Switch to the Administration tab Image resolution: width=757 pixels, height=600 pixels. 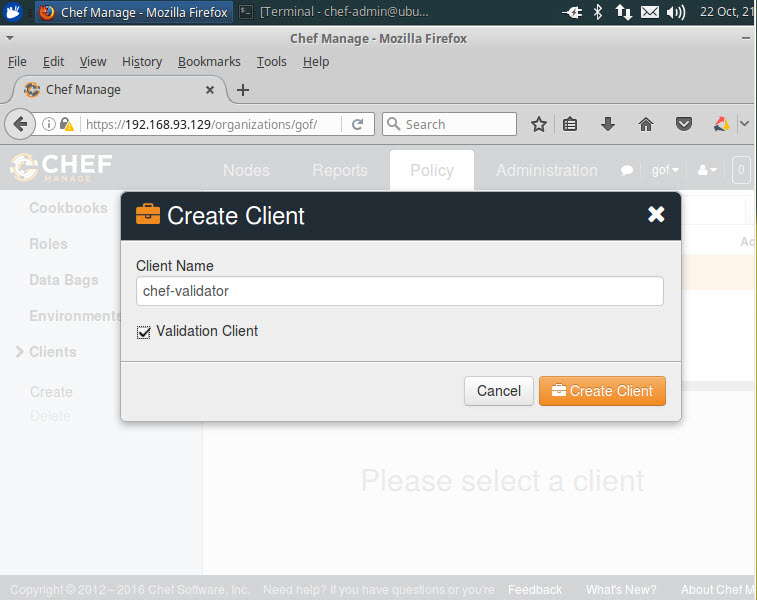[x=547, y=170]
